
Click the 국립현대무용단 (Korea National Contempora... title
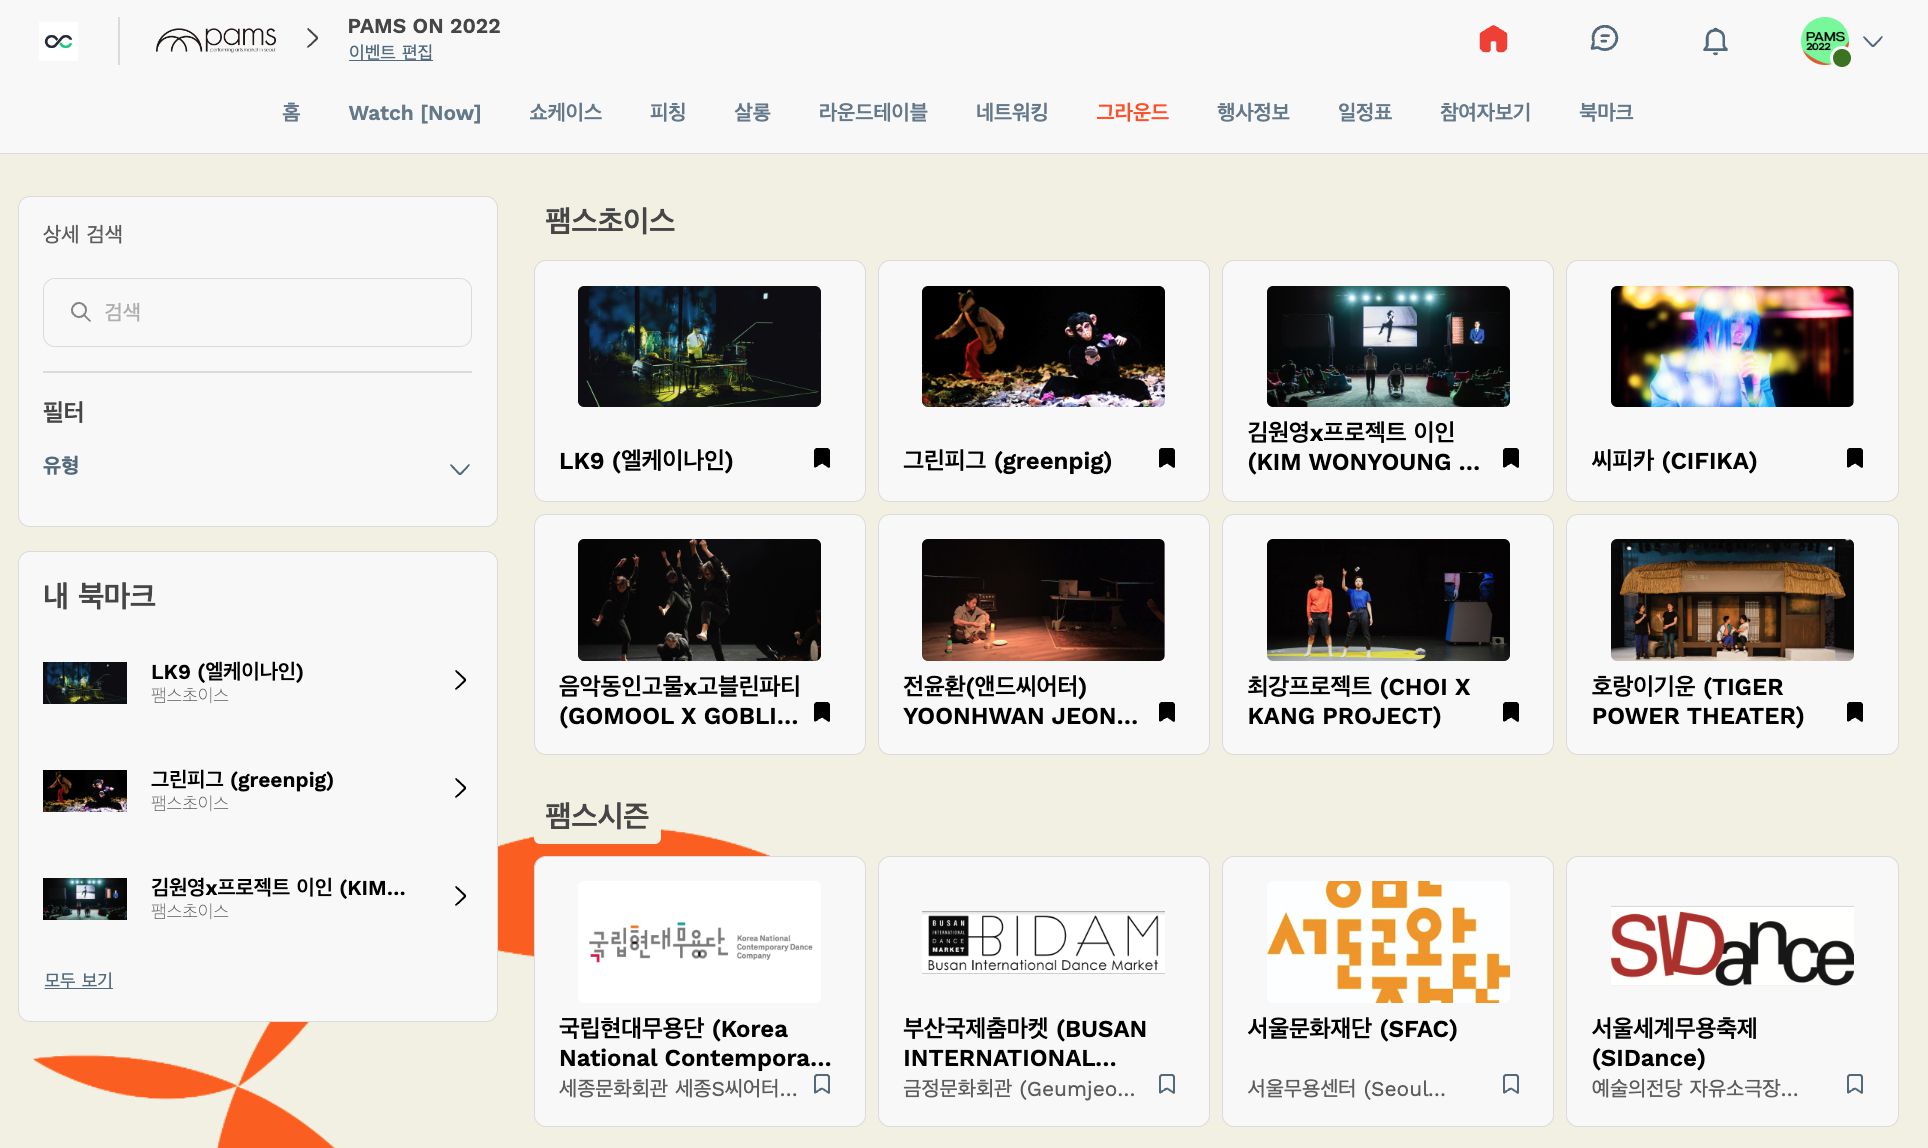[x=695, y=1043]
